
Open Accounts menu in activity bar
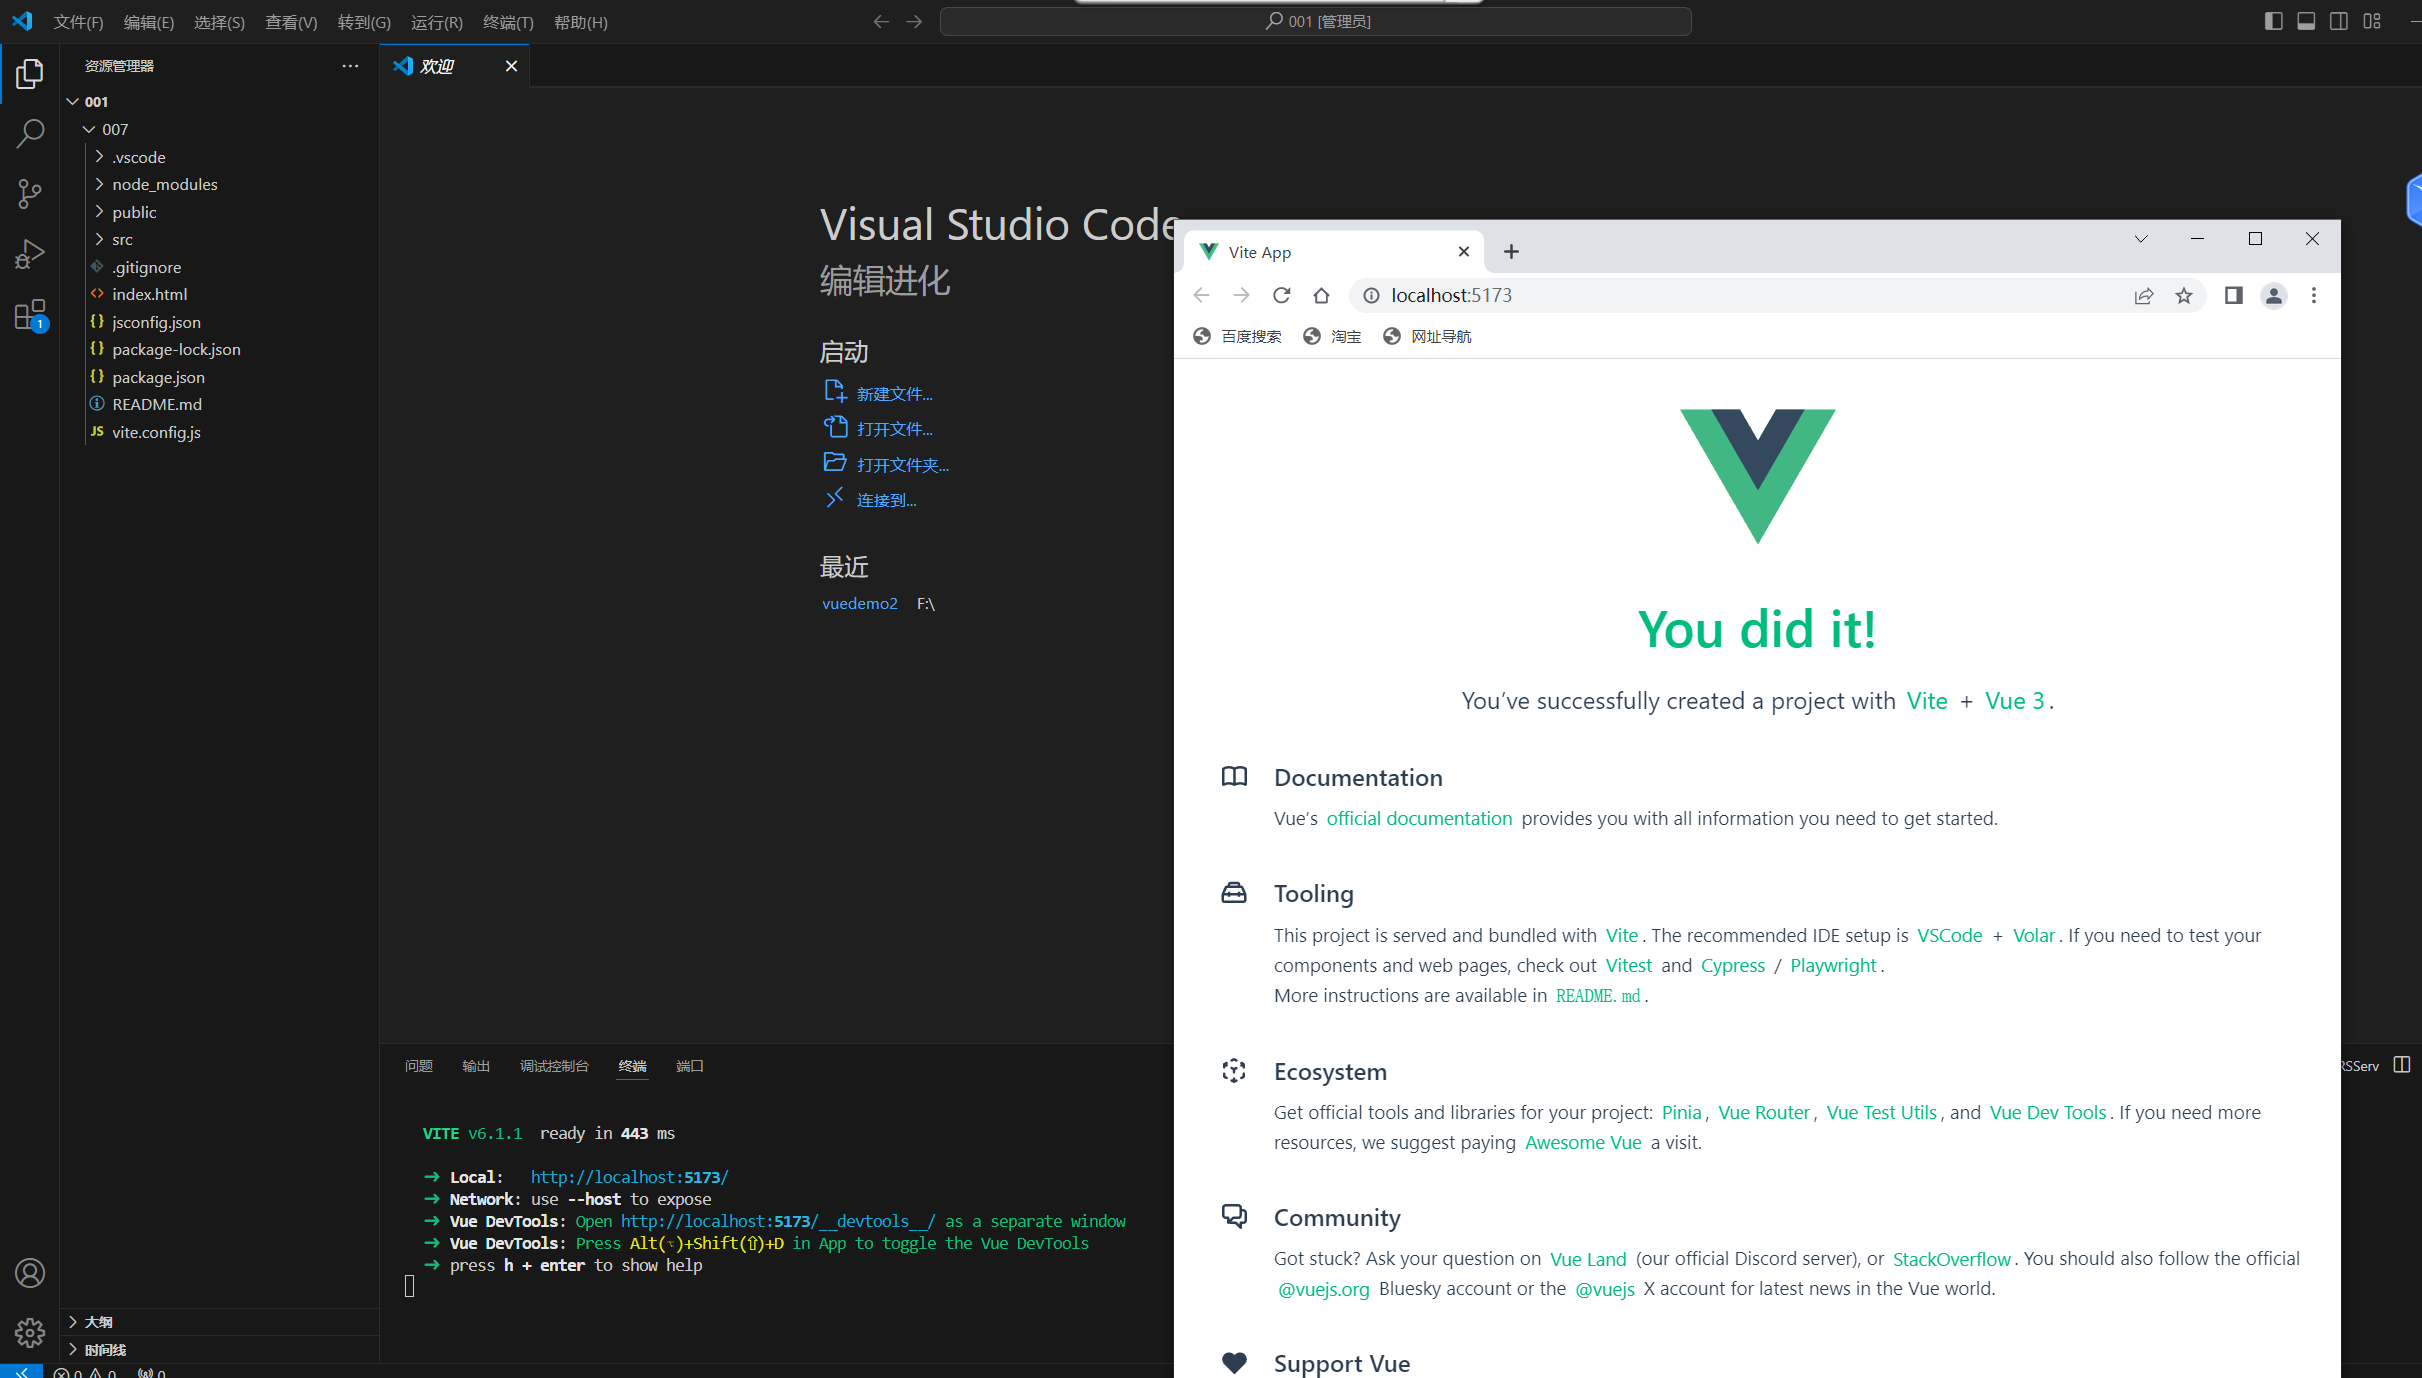30,1273
